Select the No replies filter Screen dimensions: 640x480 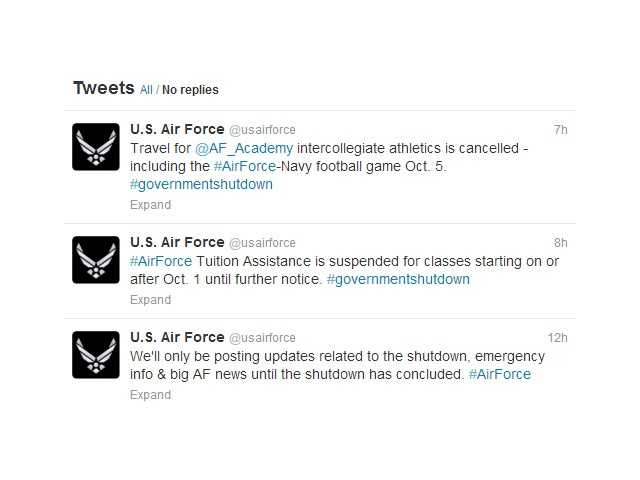point(190,90)
